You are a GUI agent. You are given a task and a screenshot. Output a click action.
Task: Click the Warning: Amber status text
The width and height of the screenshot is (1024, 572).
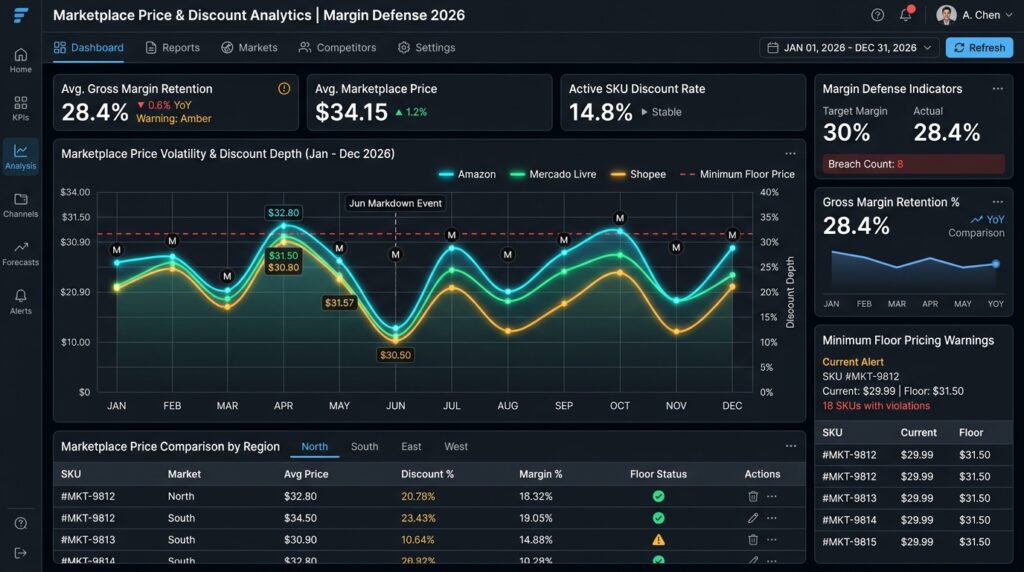click(174, 119)
